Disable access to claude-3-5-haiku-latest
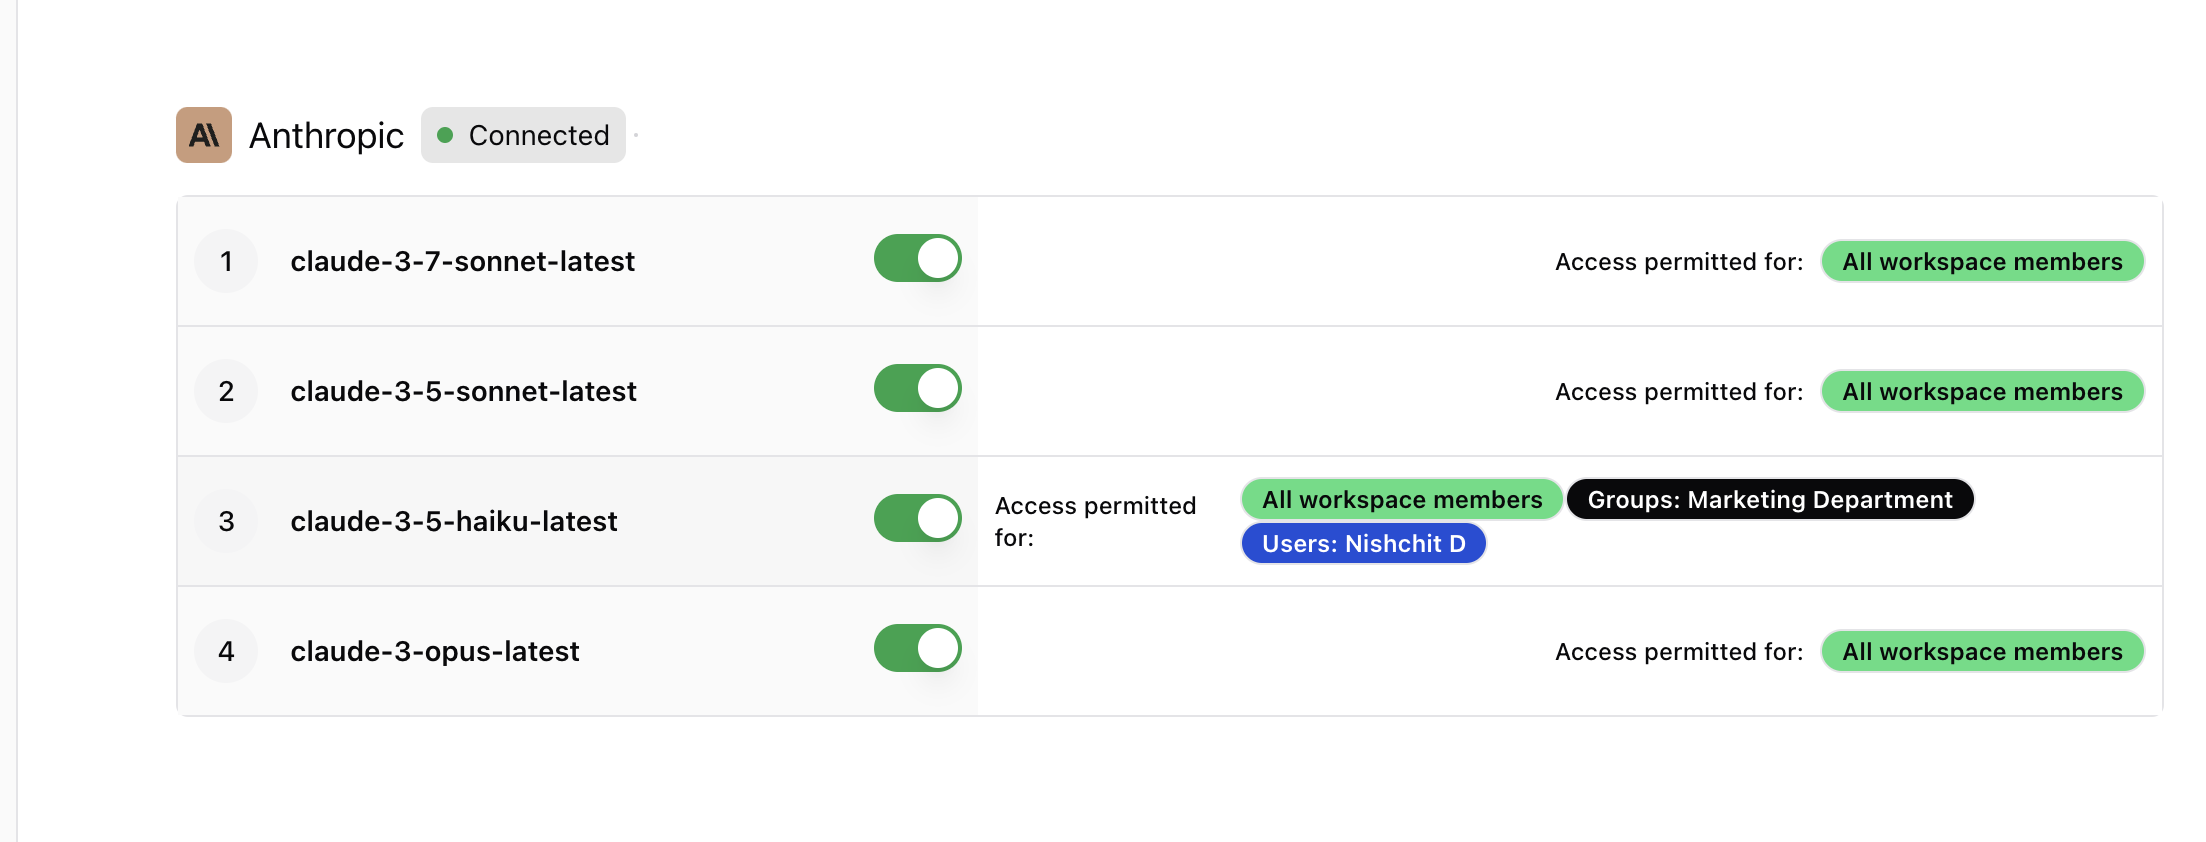Viewport: 2206px width, 842px height. tap(916, 518)
